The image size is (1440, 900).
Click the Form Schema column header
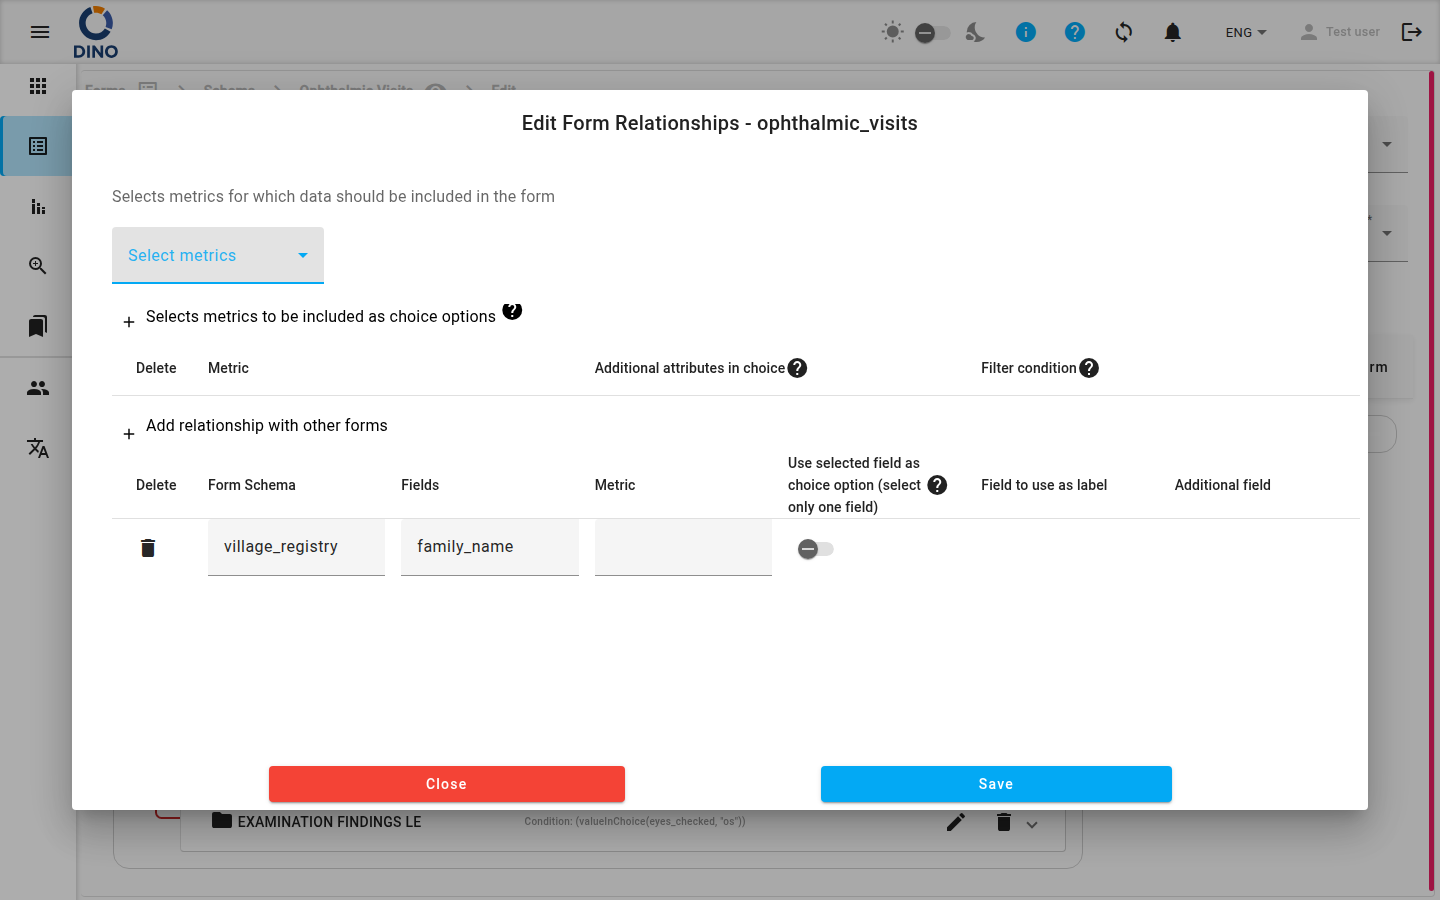coord(252,485)
